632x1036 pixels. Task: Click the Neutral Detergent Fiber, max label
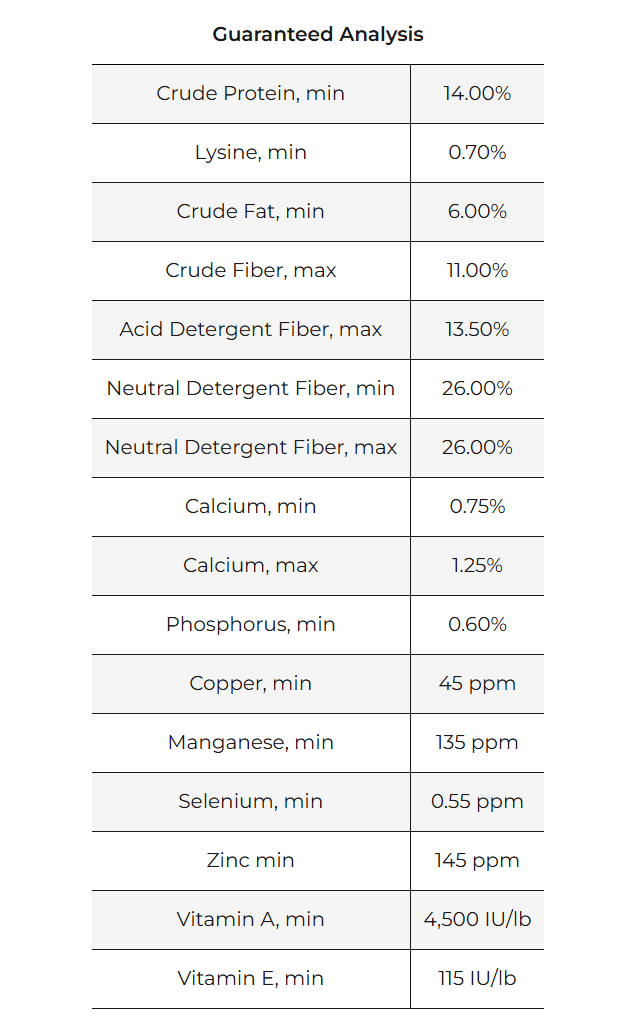pos(250,447)
